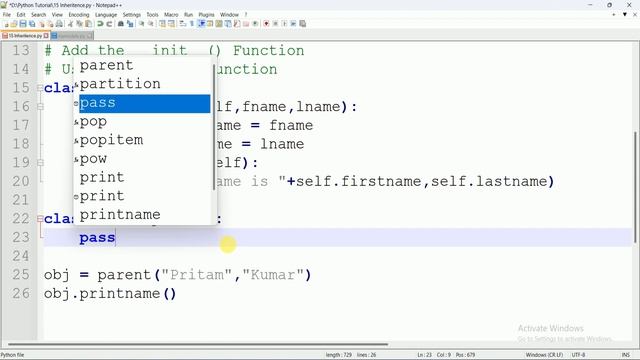
Task: Toggle the indent guide toolbar button
Action: point(201,24)
